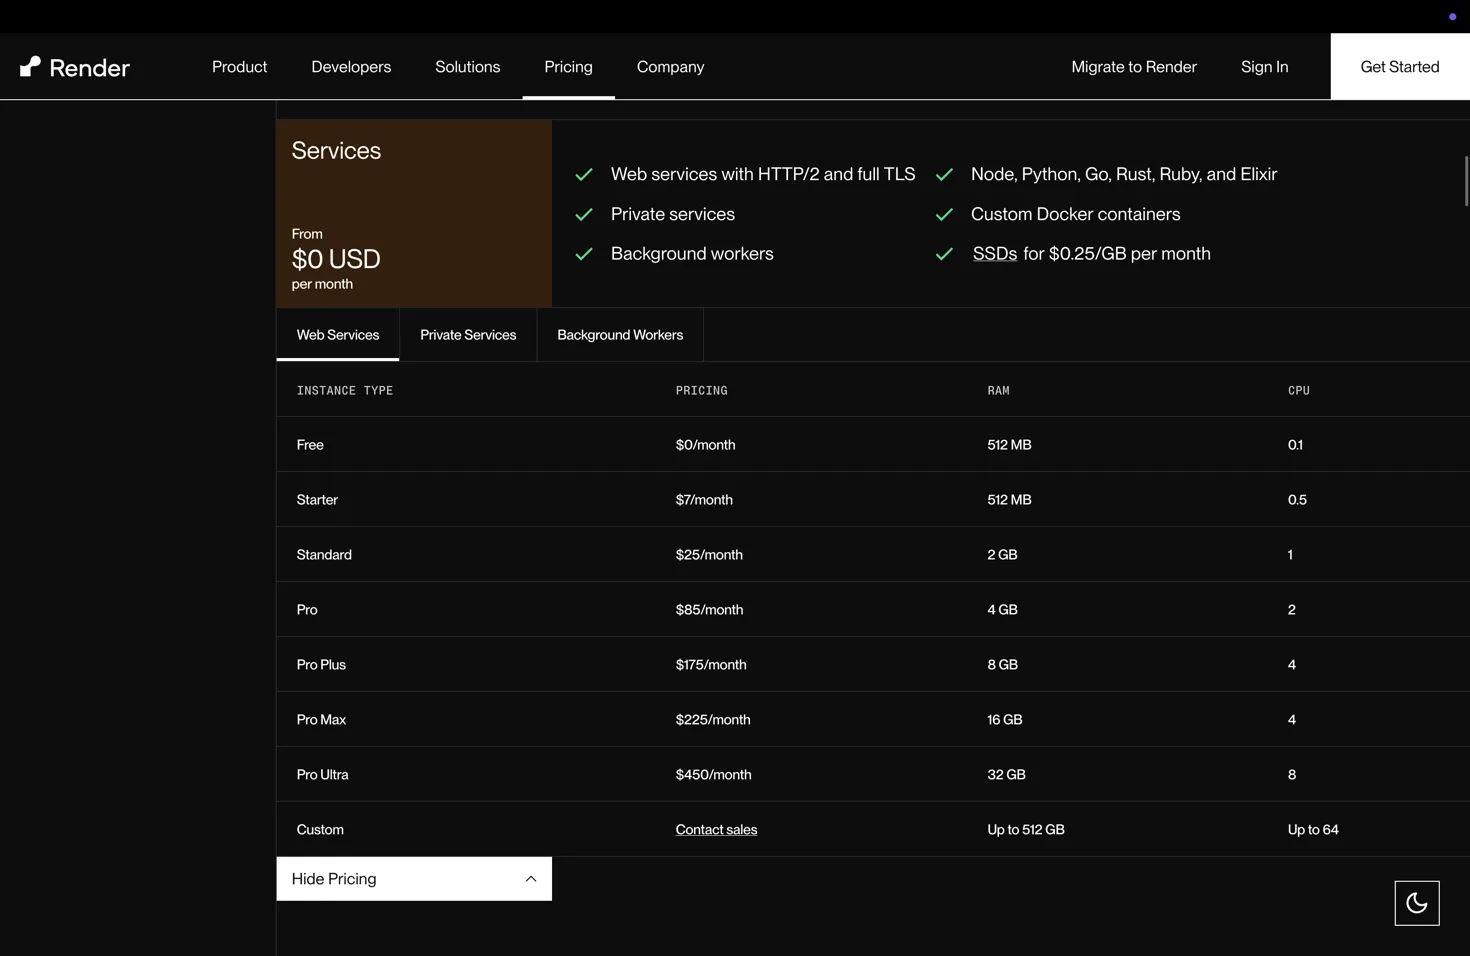Click the $225/month price cell
This screenshot has width=1470, height=956.
pos(713,720)
